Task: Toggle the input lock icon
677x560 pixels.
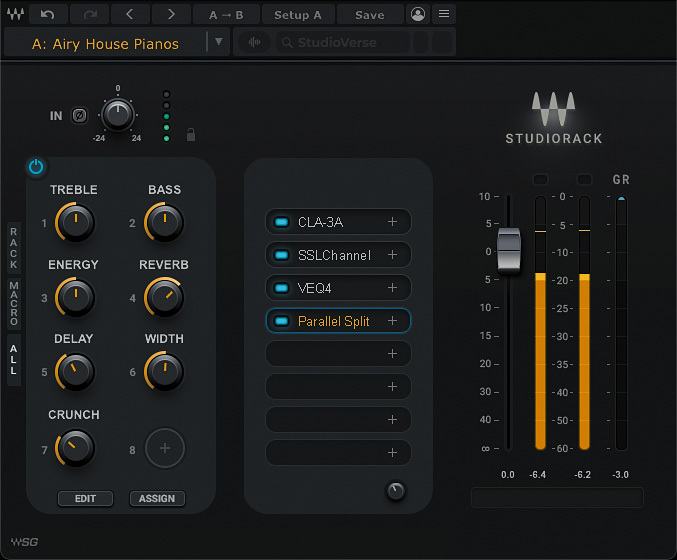Action: (x=191, y=134)
